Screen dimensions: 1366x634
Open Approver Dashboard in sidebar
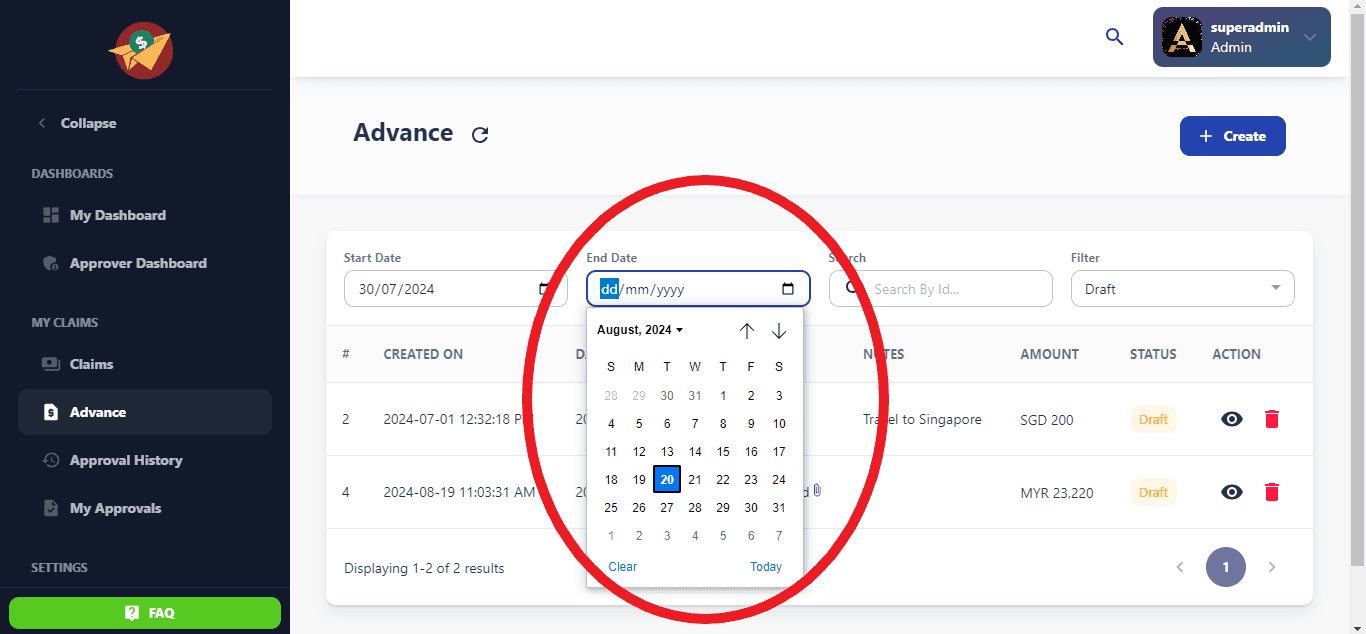(x=137, y=263)
